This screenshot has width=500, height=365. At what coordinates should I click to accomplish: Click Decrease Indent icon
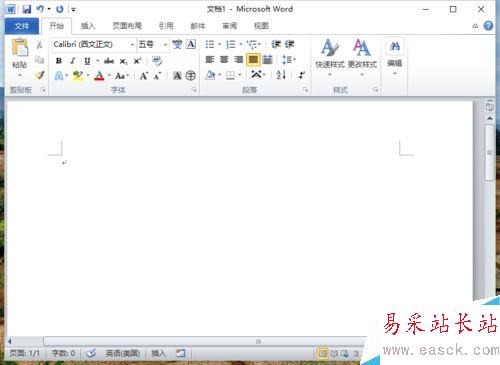click(x=276, y=44)
